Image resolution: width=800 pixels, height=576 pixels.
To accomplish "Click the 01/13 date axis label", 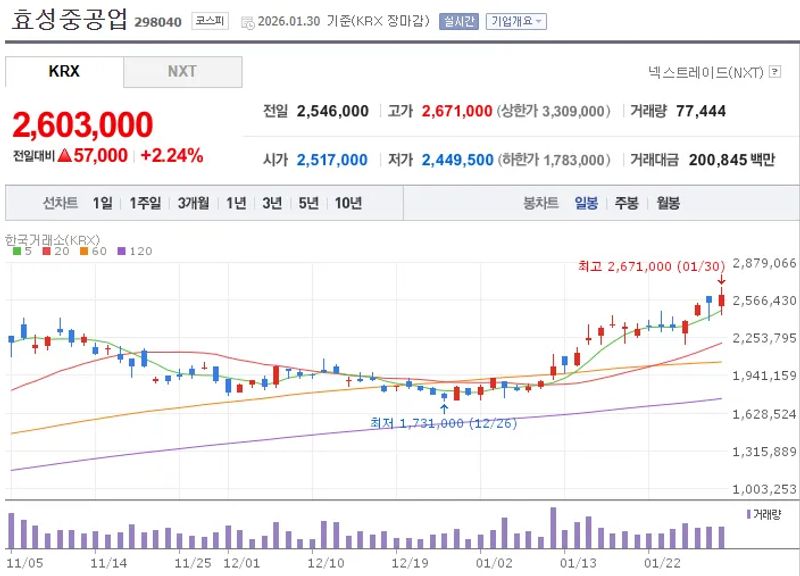I will pos(579,563).
